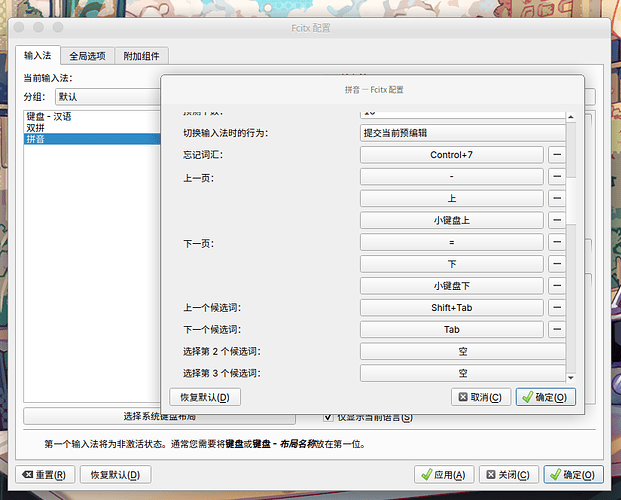Select 拼音 in input method list
This screenshot has width=621, height=500.
[x=92, y=139]
